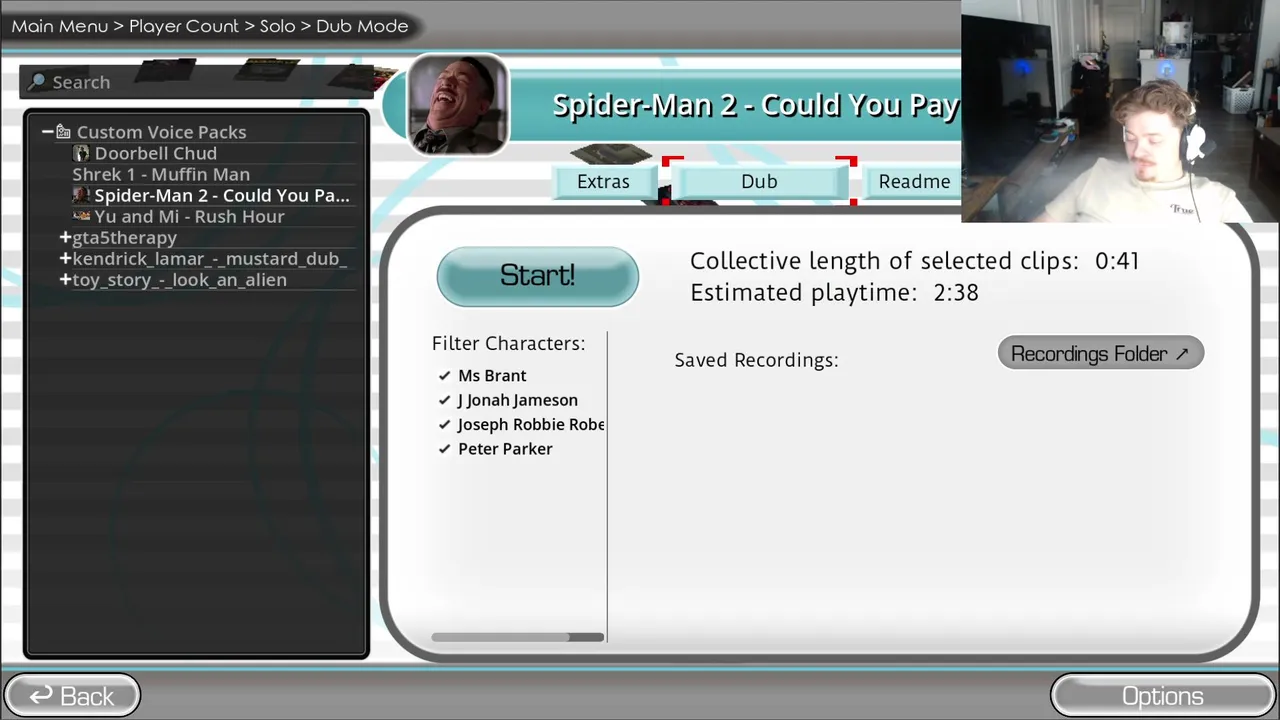
Task: Open the Extras tab
Action: tap(603, 181)
